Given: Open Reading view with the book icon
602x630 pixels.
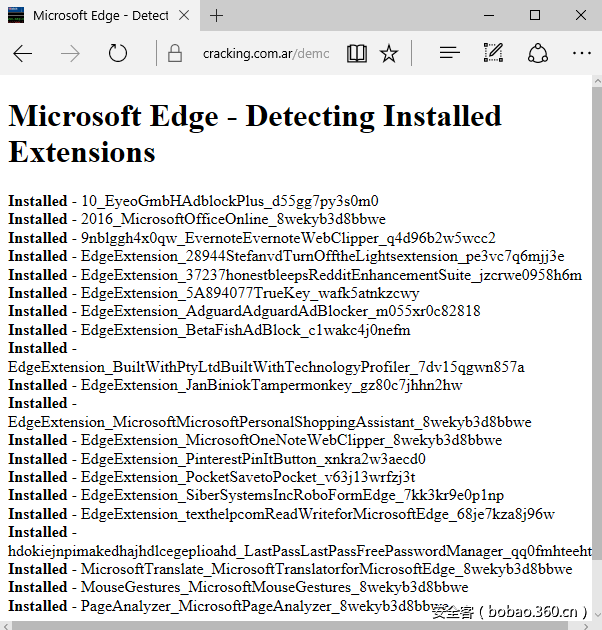Looking at the screenshot, I should tap(357, 53).
